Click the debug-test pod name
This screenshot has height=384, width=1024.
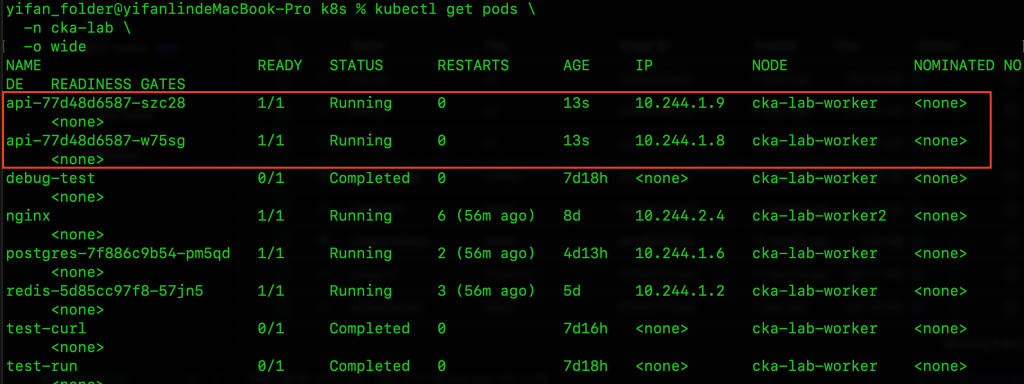point(50,178)
